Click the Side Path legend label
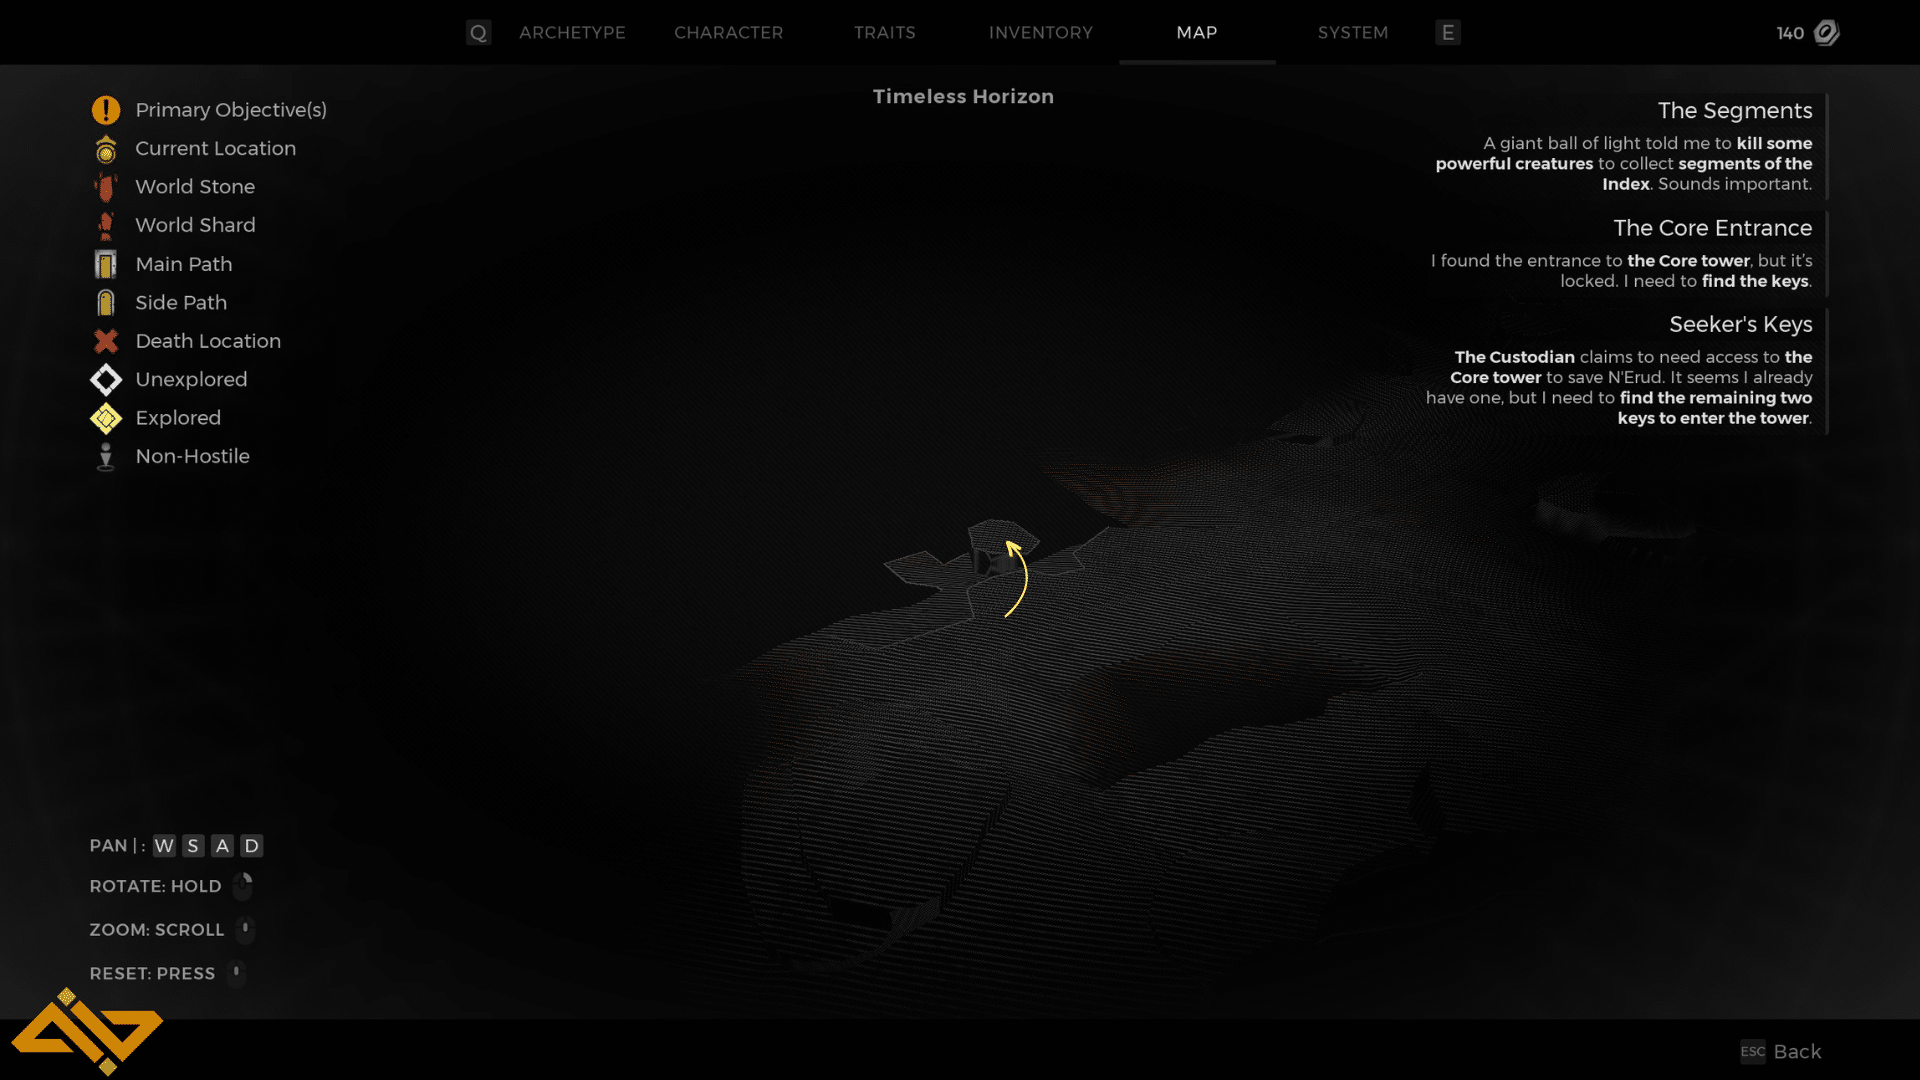The width and height of the screenshot is (1920, 1080). point(181,302)
